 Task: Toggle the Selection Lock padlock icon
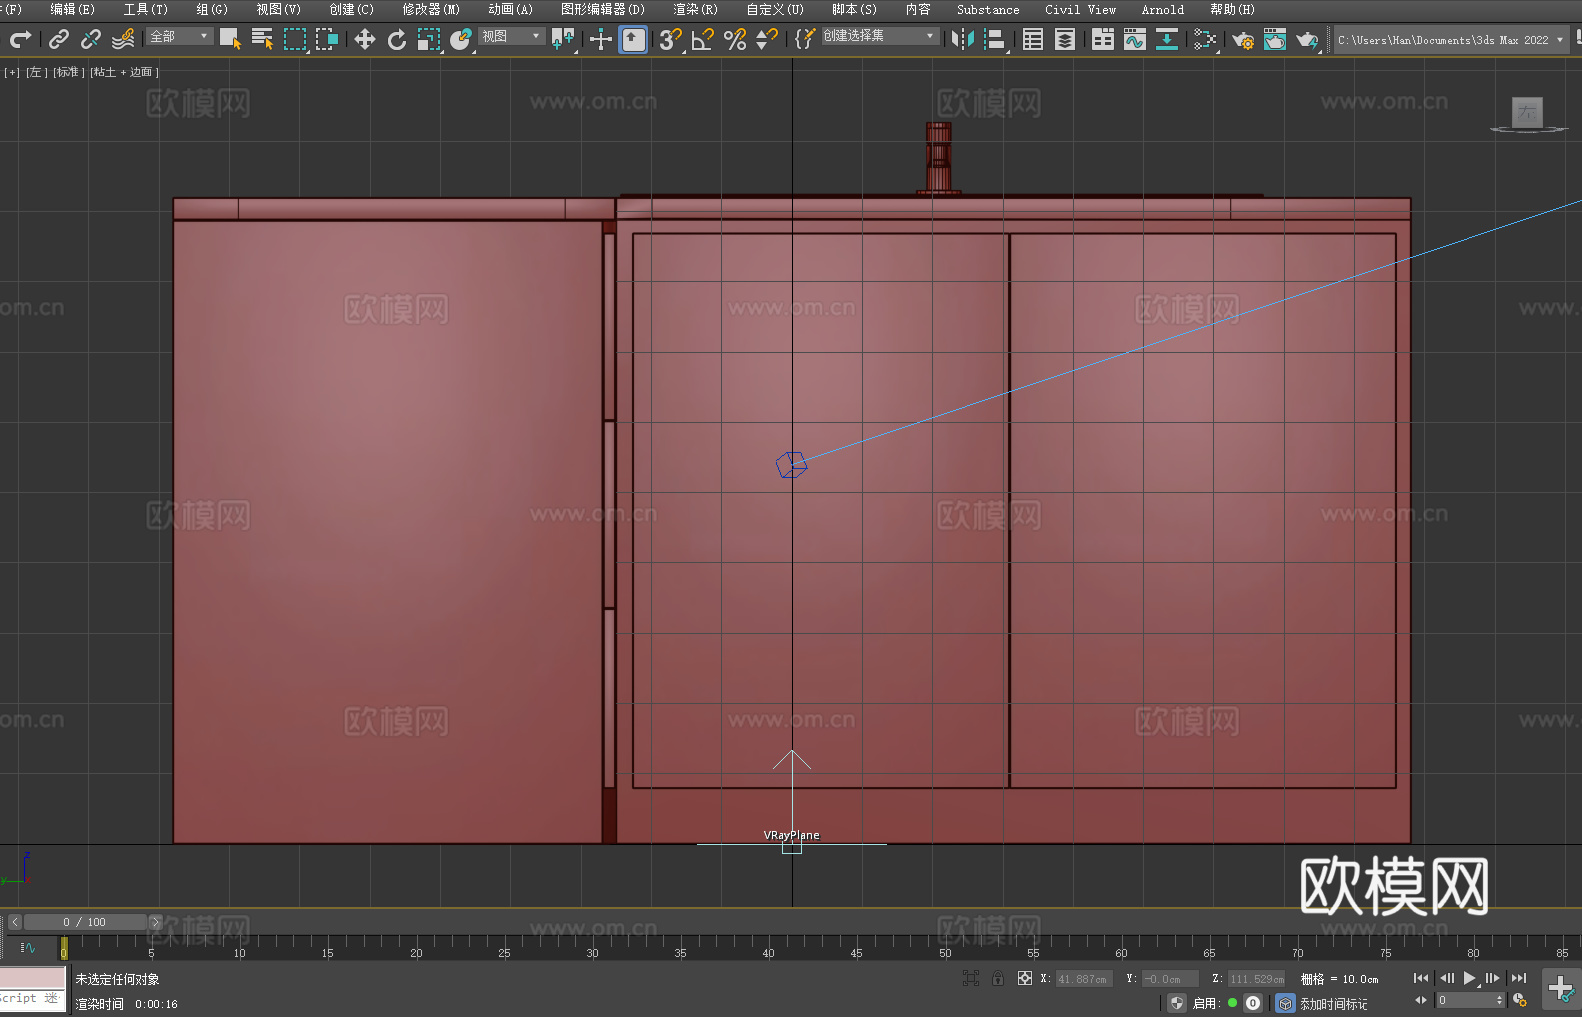click(x=998, y=978)
